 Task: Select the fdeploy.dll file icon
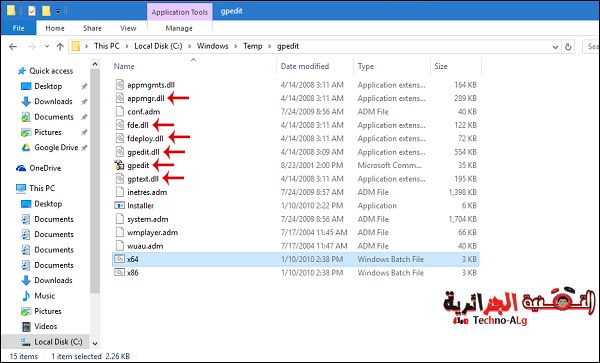pyautogui.click(x=120, y=138)
